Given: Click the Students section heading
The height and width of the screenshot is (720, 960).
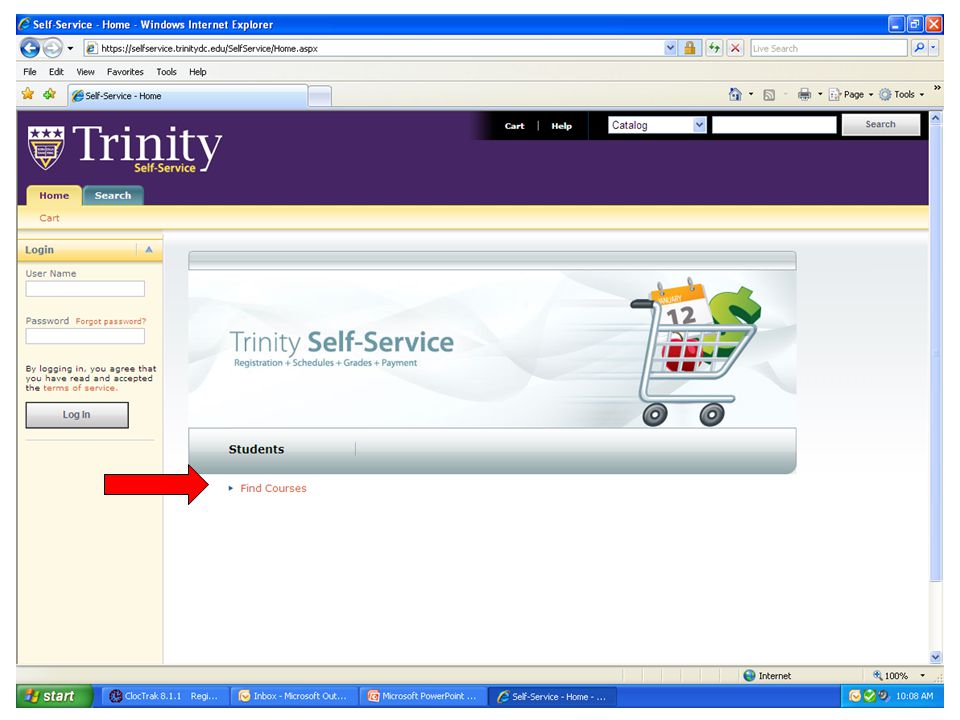Looking at the screenshot, I should pyautogui.click(x=256, y=449).
